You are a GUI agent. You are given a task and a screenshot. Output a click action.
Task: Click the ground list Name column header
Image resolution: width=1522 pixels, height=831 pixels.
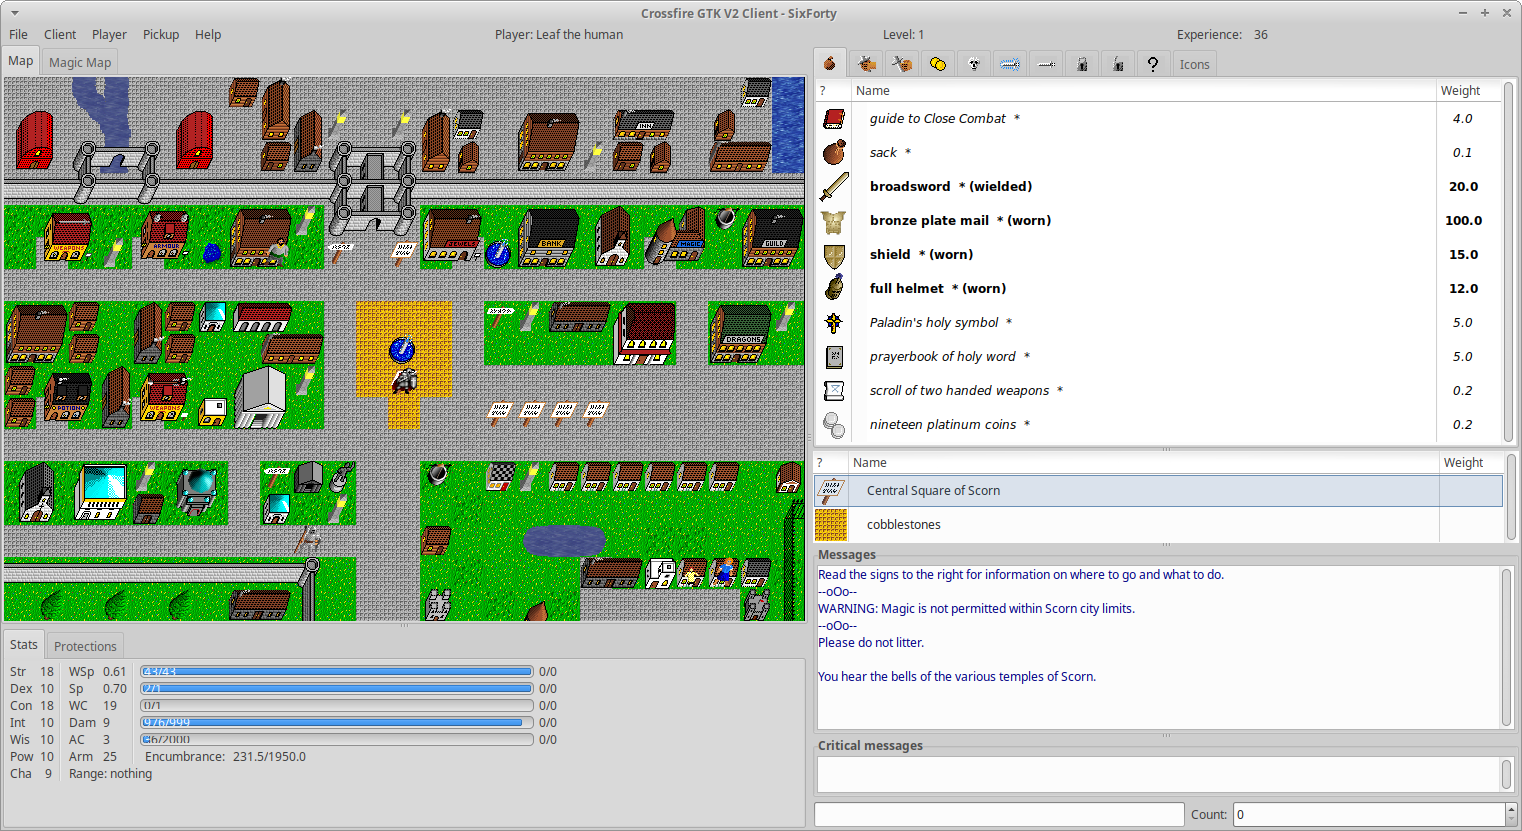[x=1143, y=462]
